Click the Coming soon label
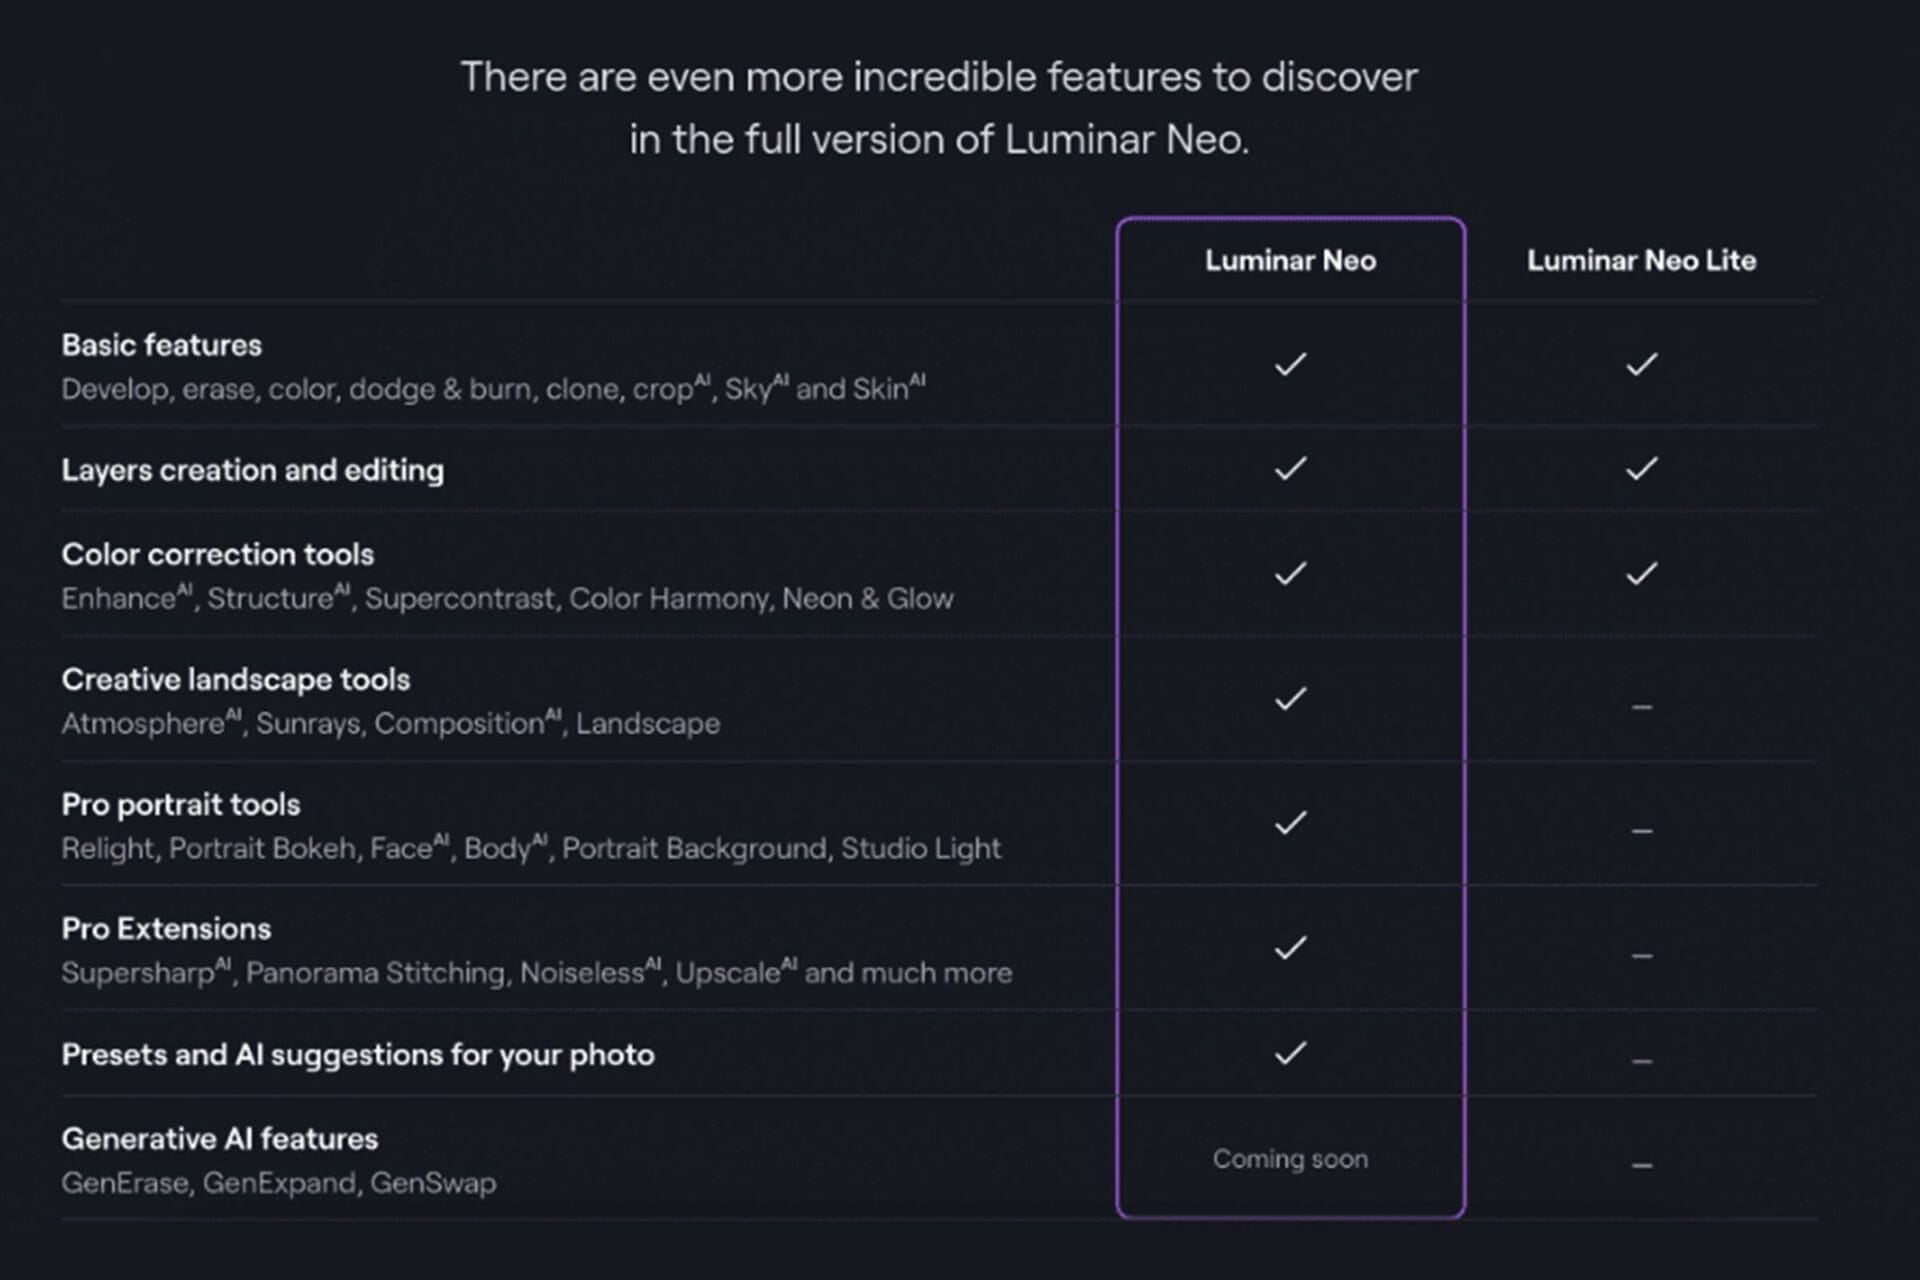 [x=1290, y=1159]
